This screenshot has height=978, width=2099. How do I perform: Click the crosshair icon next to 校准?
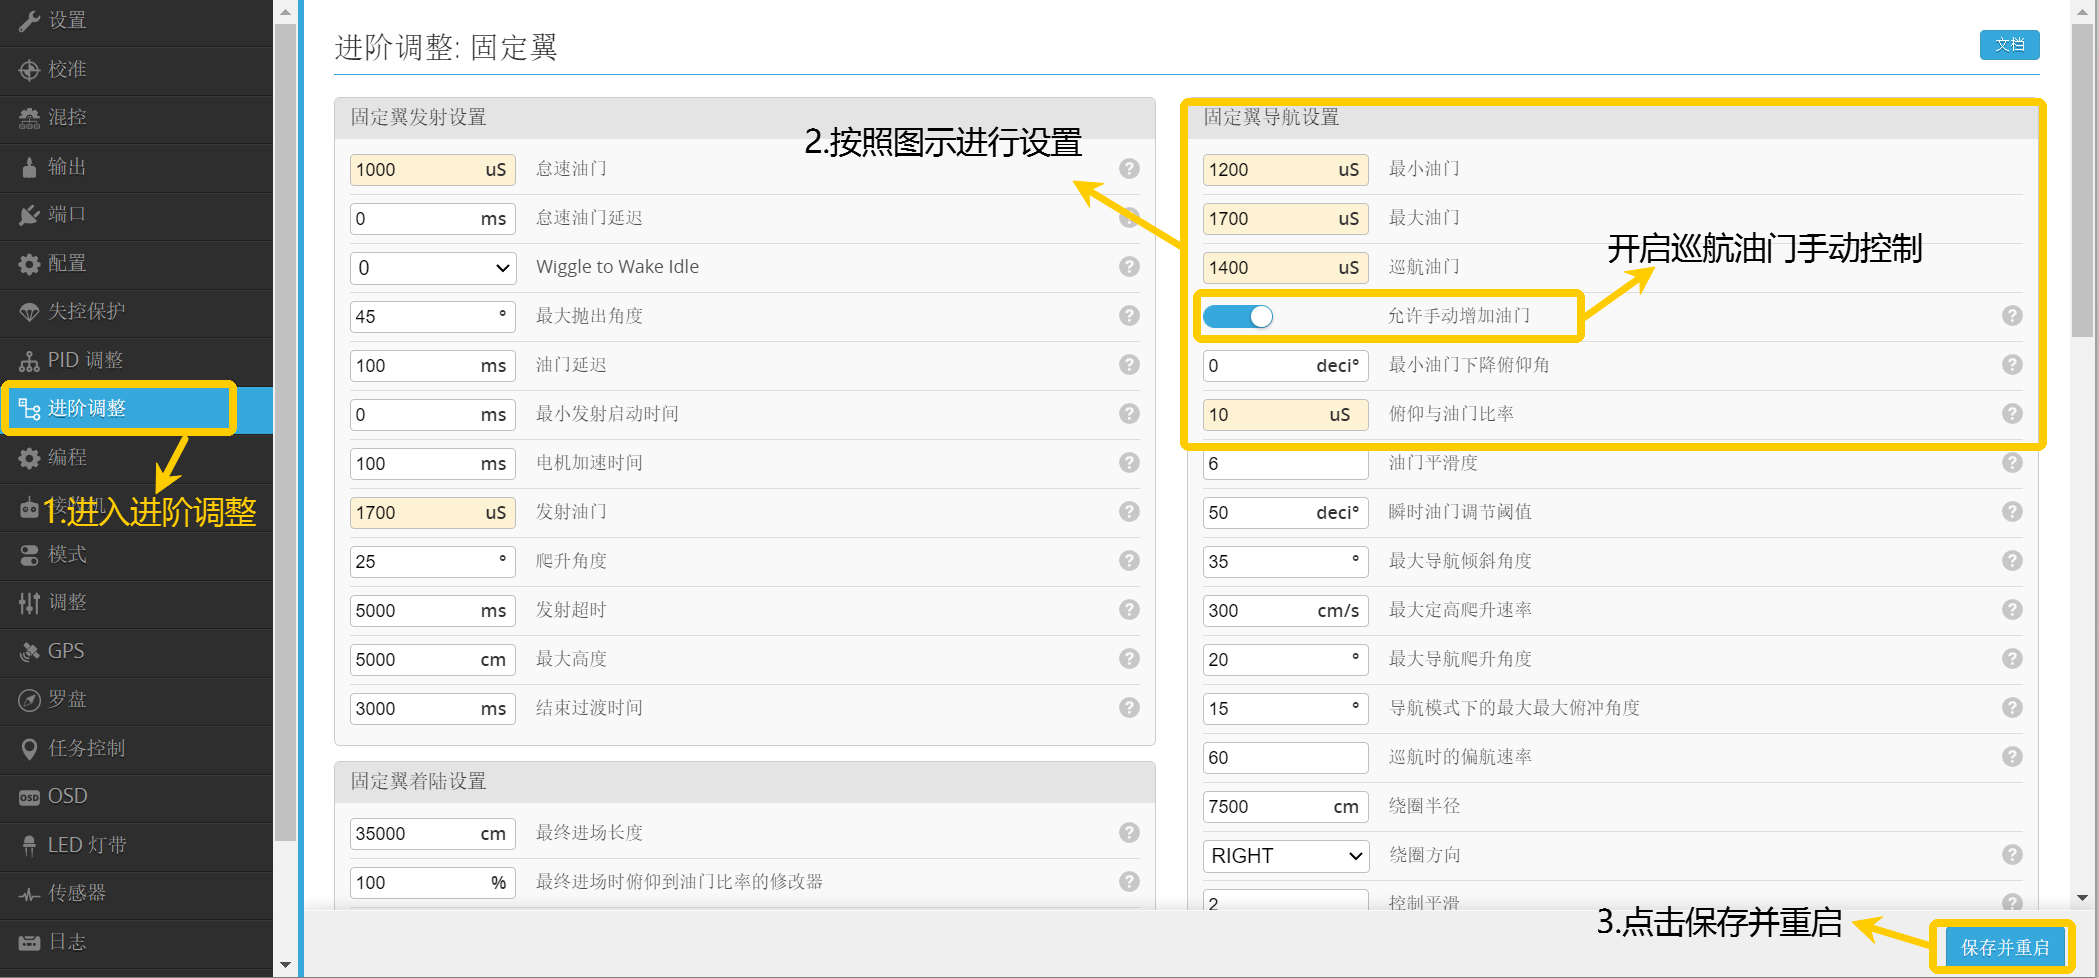point(29,70)
